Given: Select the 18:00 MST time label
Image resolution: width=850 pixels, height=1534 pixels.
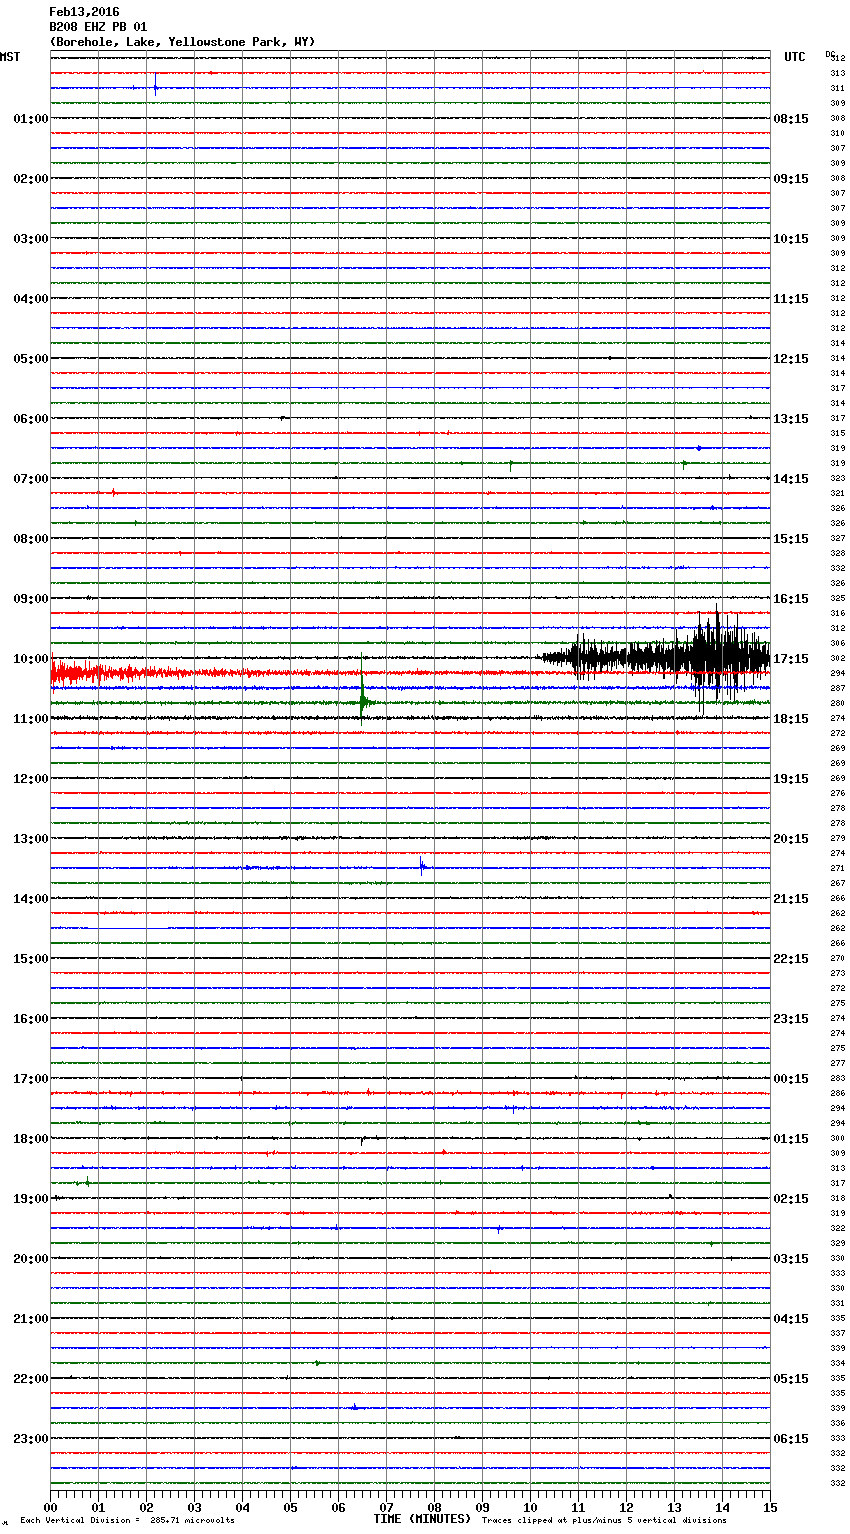Looking at the screenshot, I should (x=31, y=1139).
